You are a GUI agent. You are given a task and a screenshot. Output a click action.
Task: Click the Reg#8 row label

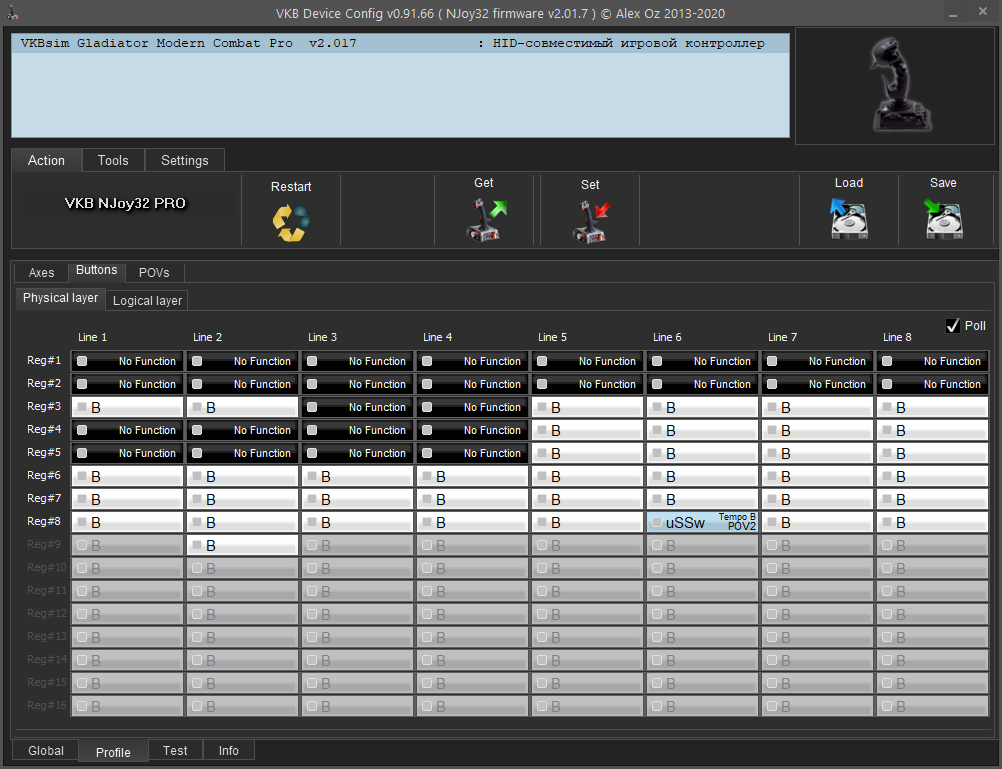pyautogui.click(x=44, y=522)
